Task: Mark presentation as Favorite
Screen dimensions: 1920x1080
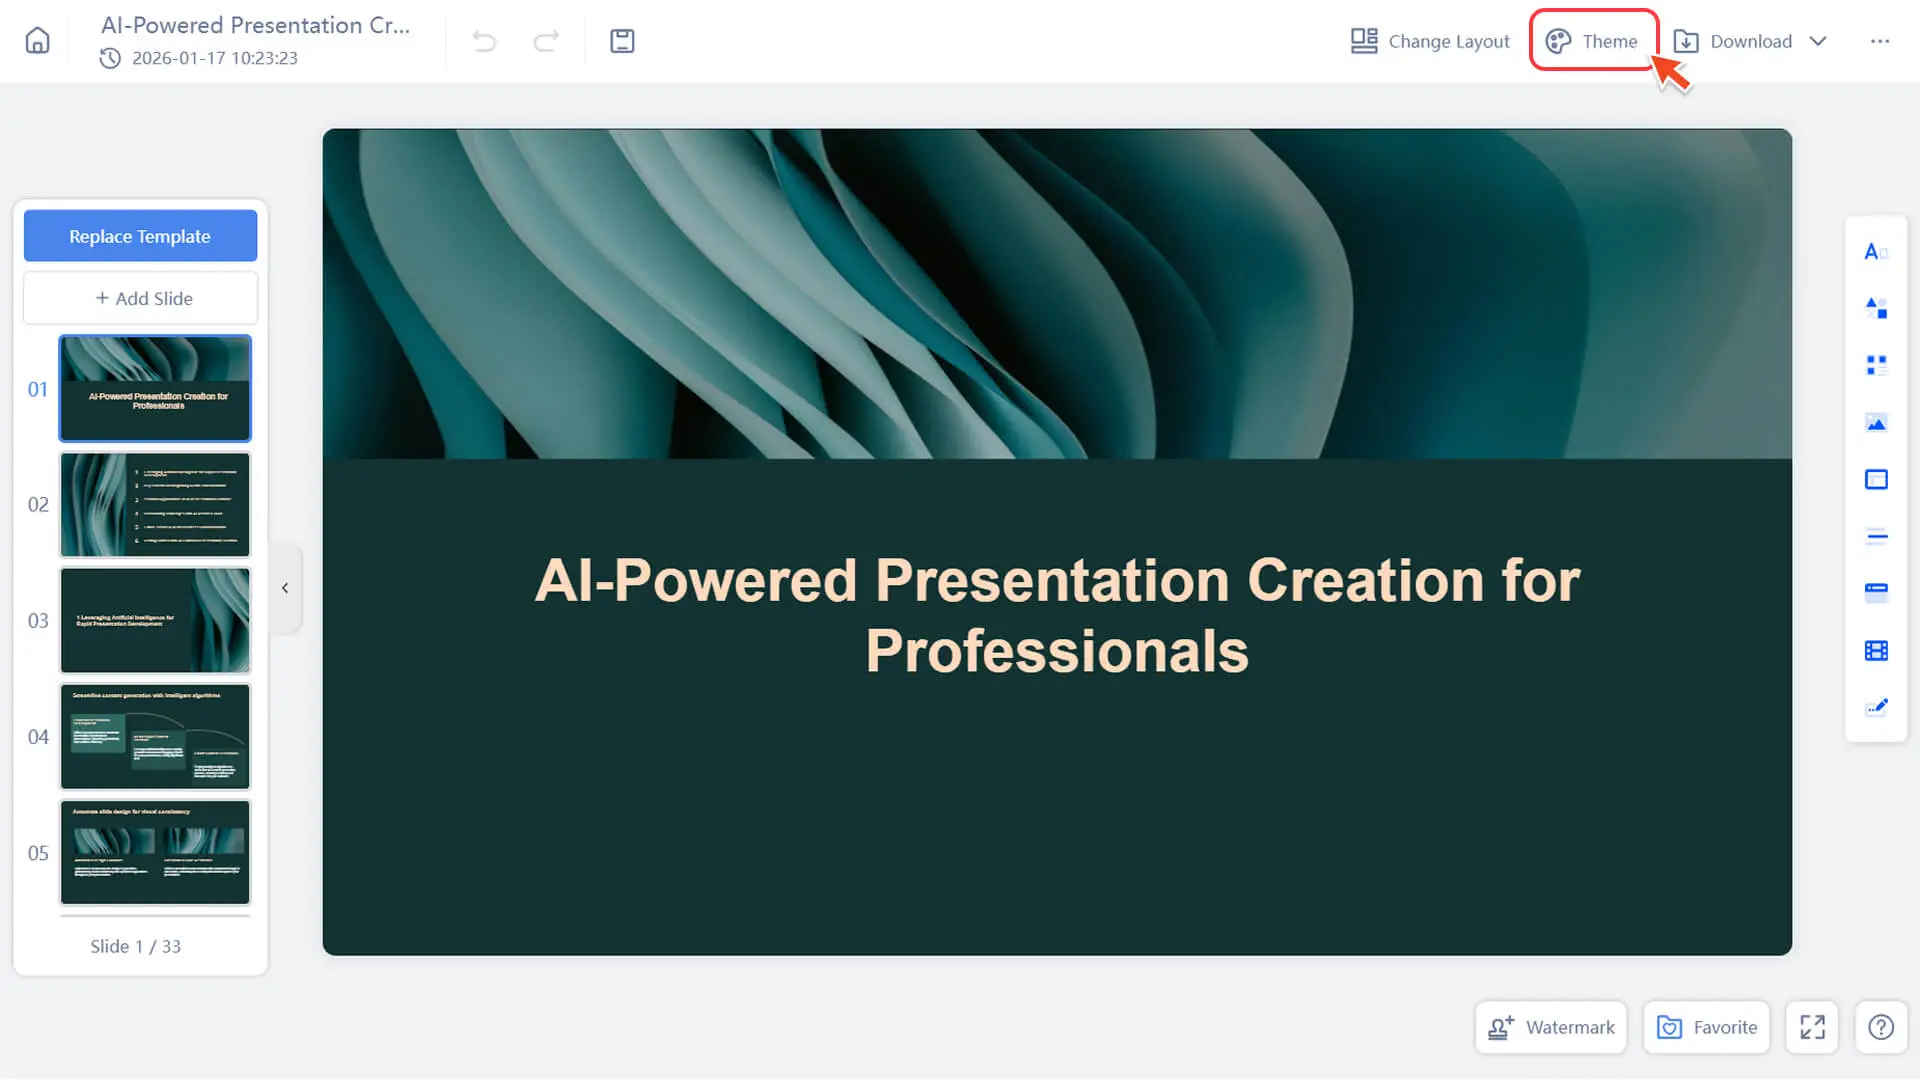Action: point(1707,1027)
